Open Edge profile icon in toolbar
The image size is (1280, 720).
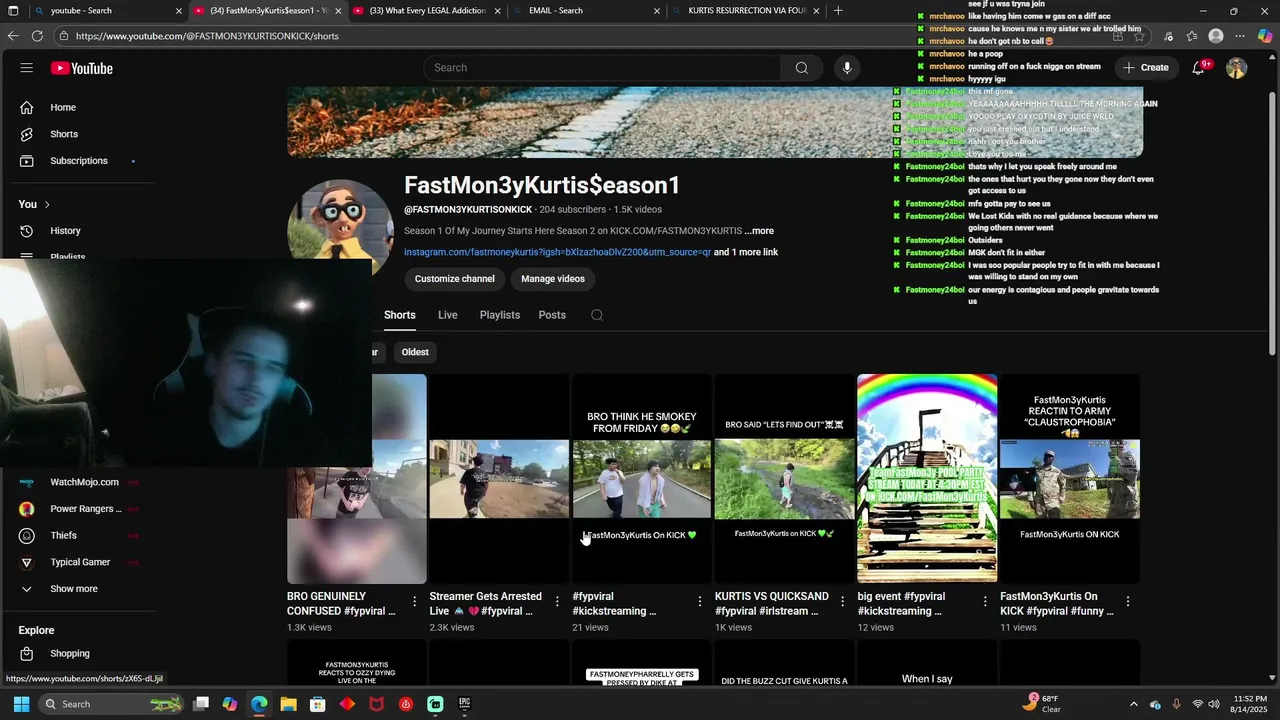(x=1216, y=36)
